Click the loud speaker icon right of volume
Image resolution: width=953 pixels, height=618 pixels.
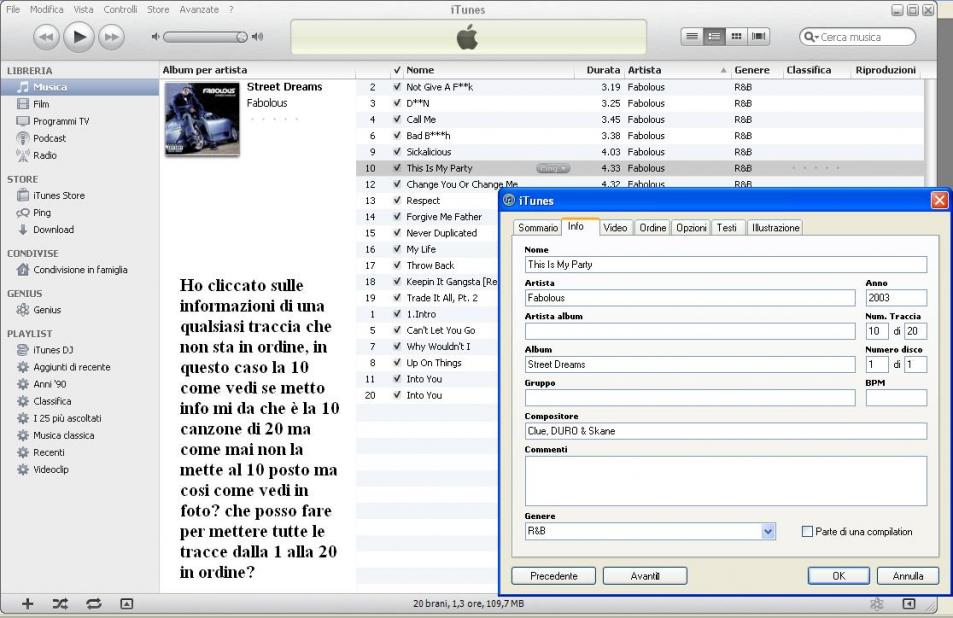258,37
